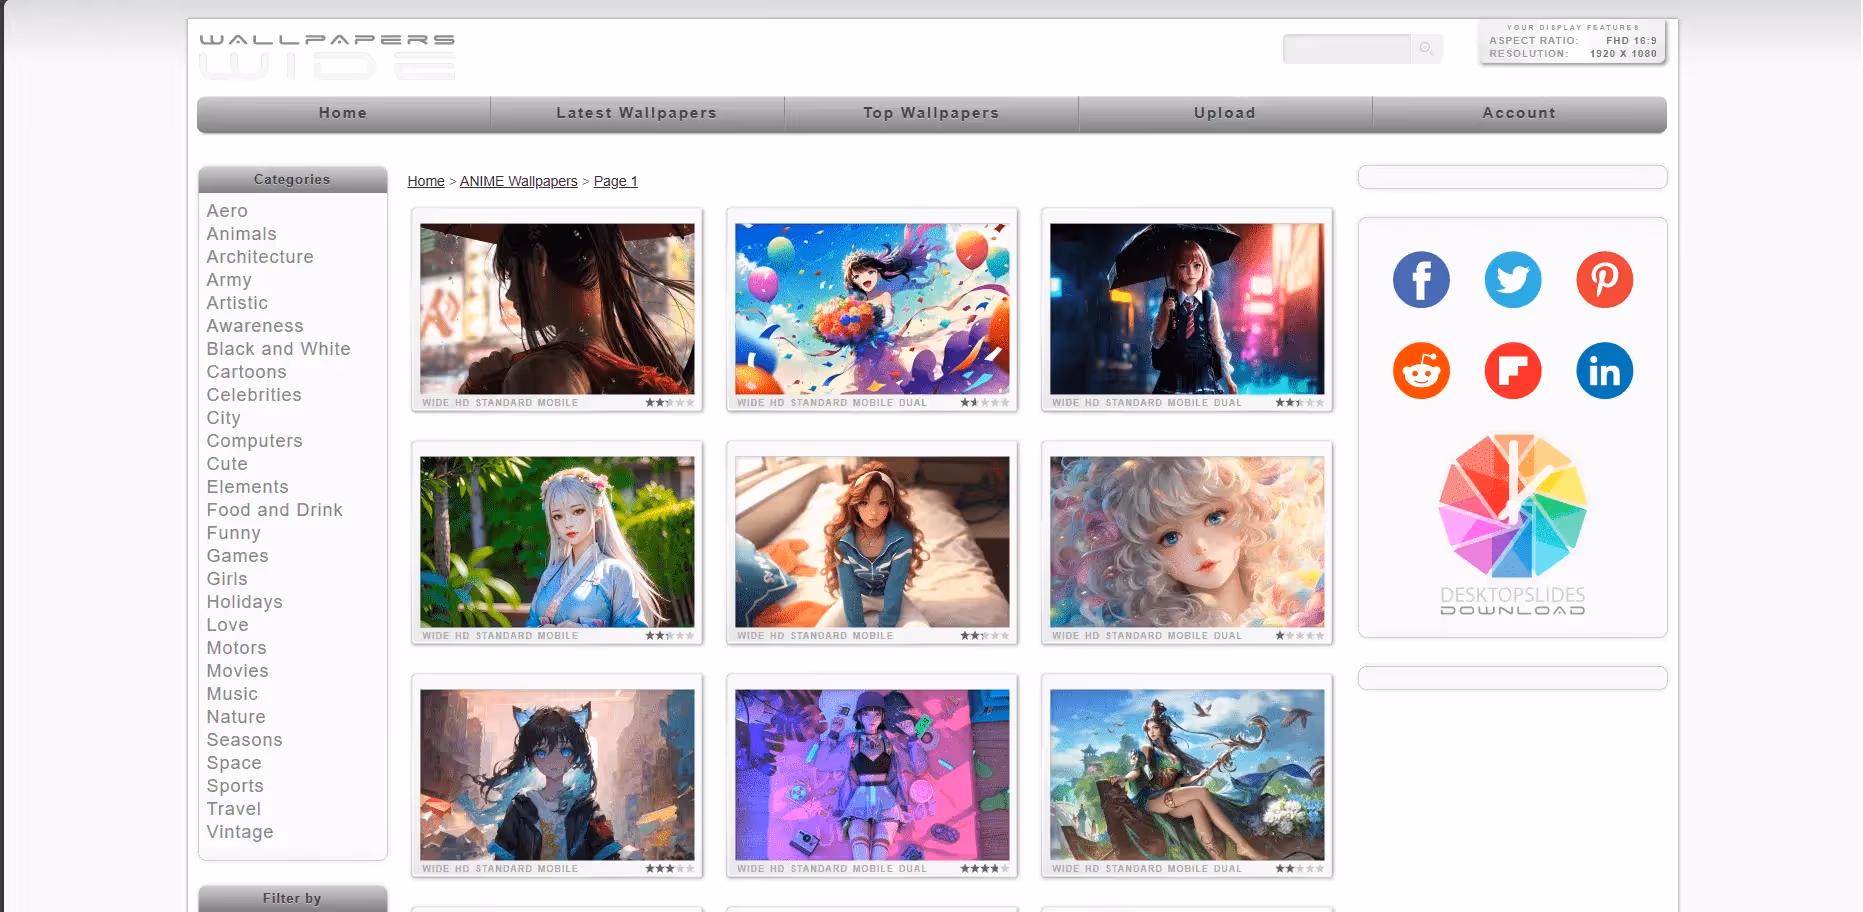Go to the WallpapersWide site logo
This screenshot has width=1863, height=912.
coord(327,56)
